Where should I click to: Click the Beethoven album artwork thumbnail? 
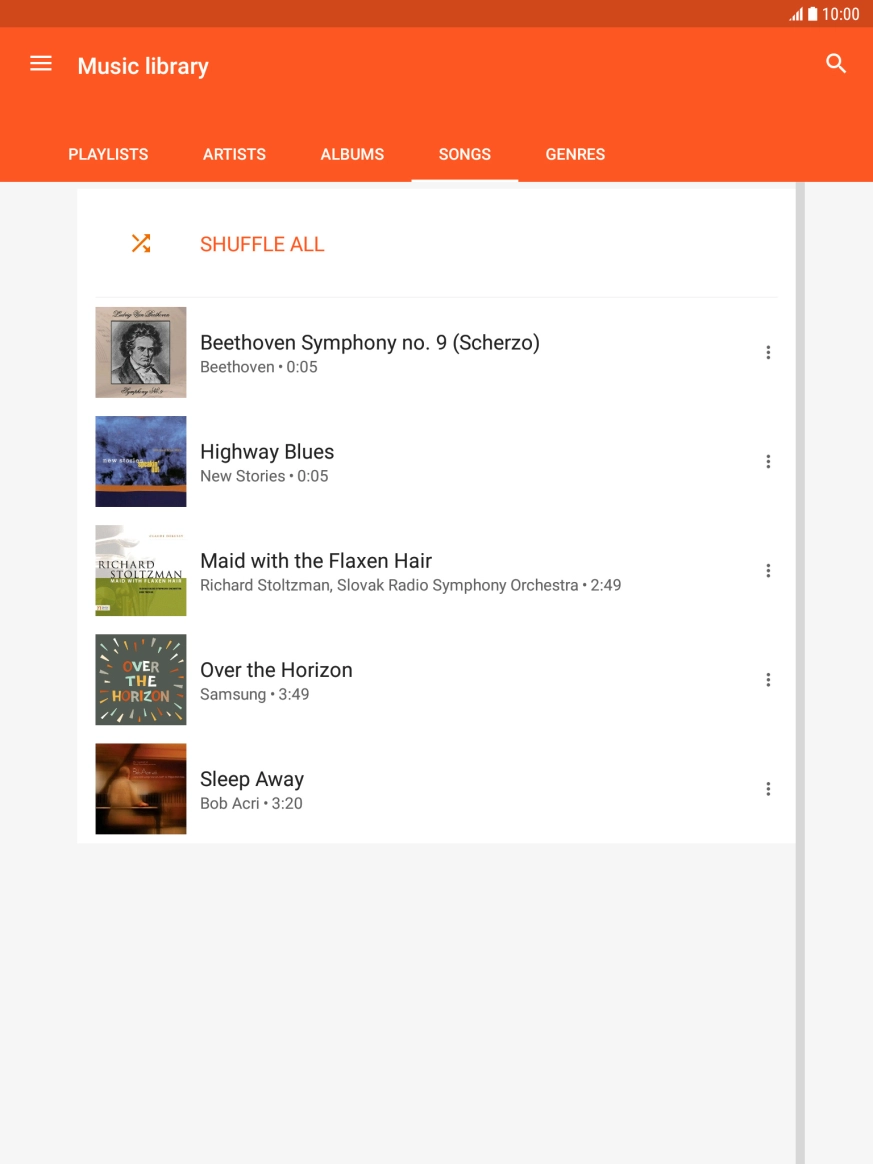(x=140, y=352)
